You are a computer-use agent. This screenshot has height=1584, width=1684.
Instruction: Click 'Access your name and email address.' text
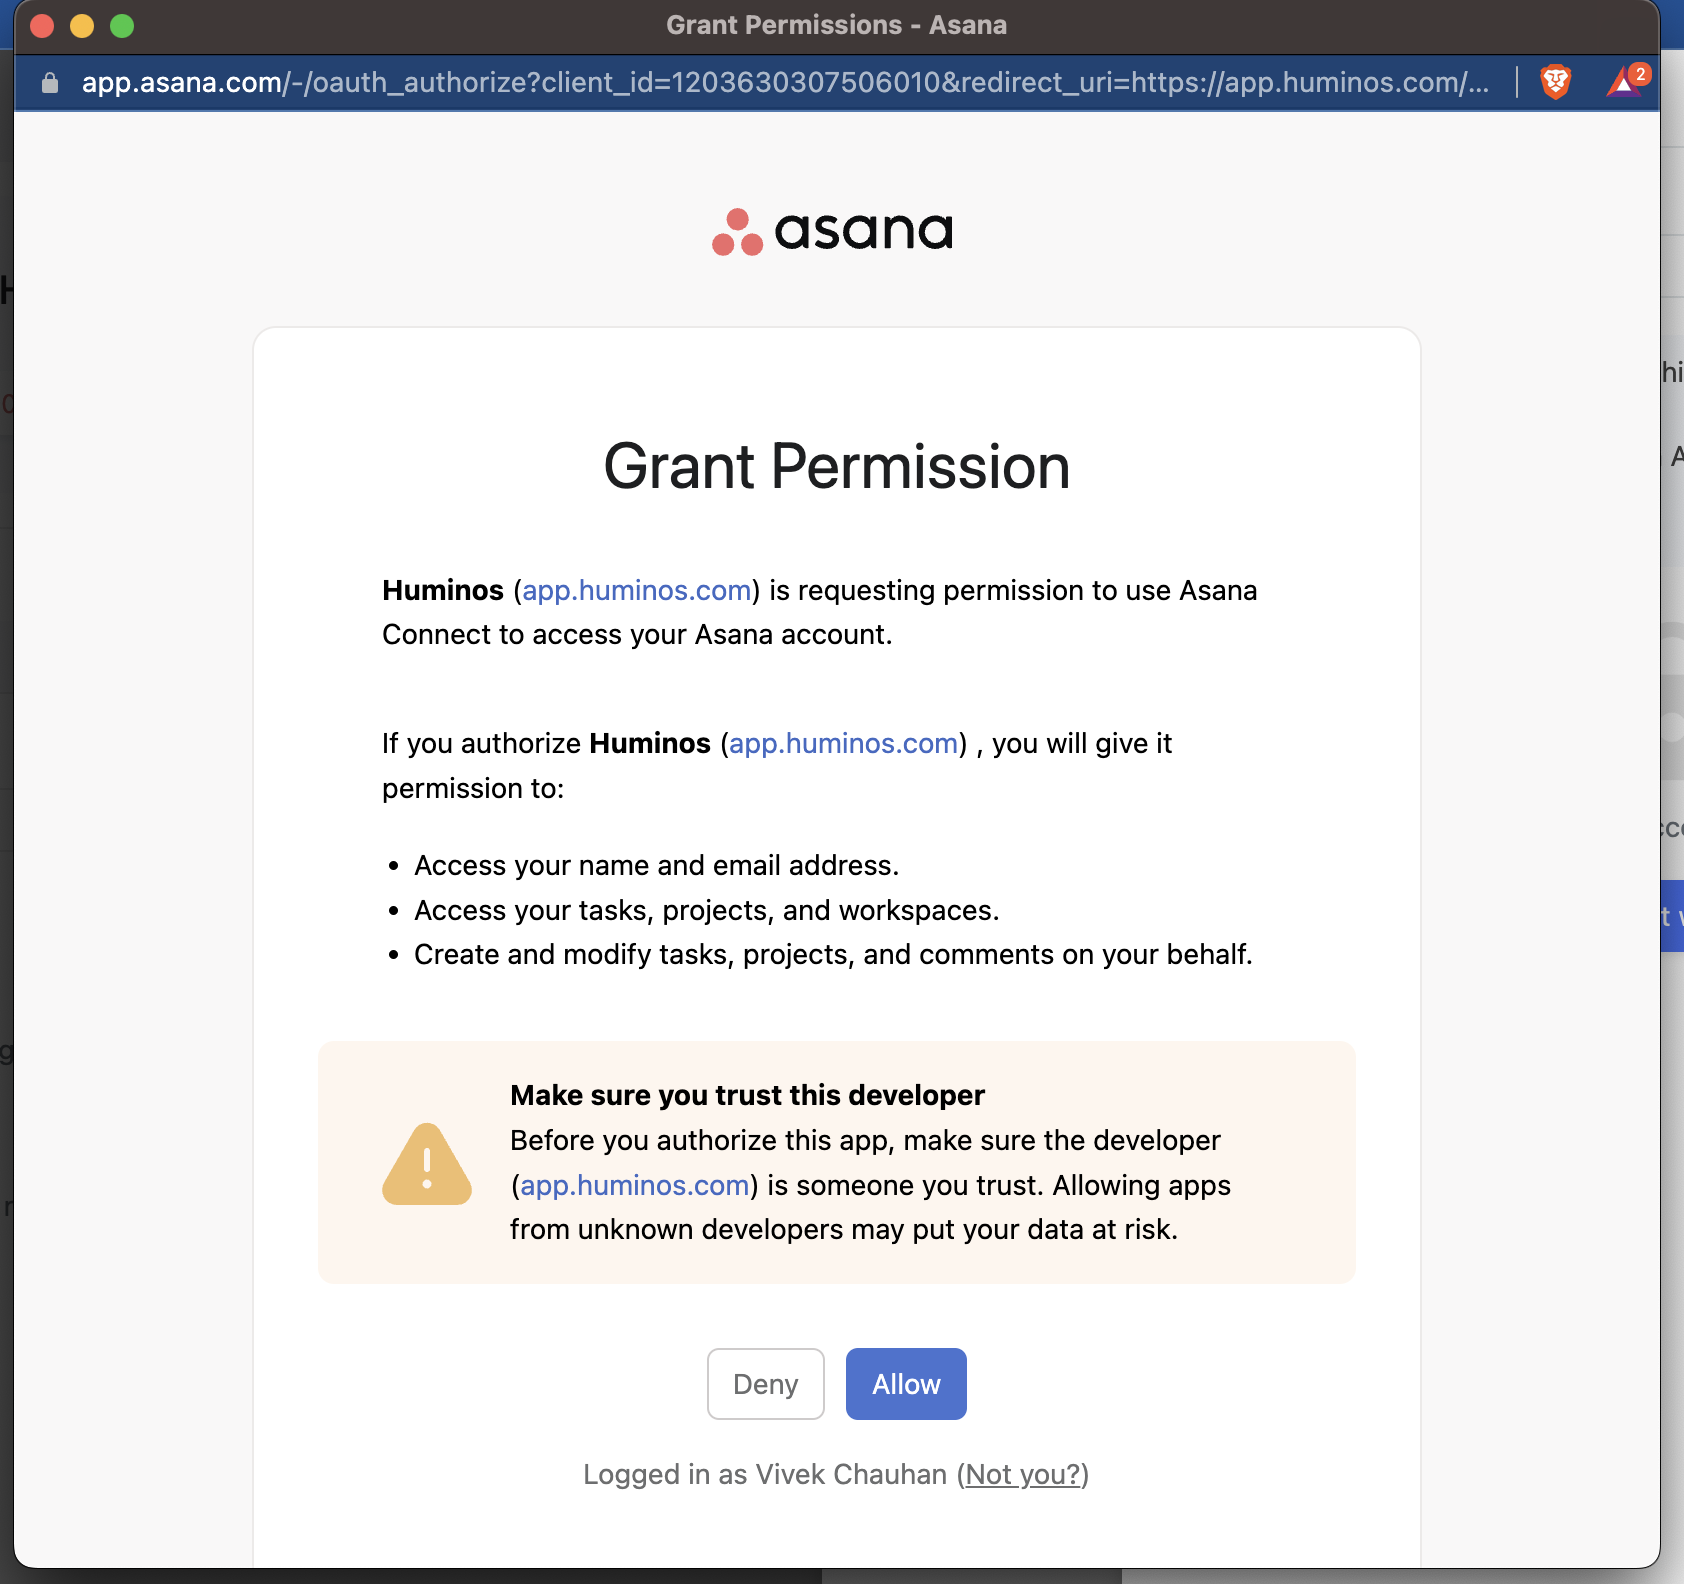point(657,866)
